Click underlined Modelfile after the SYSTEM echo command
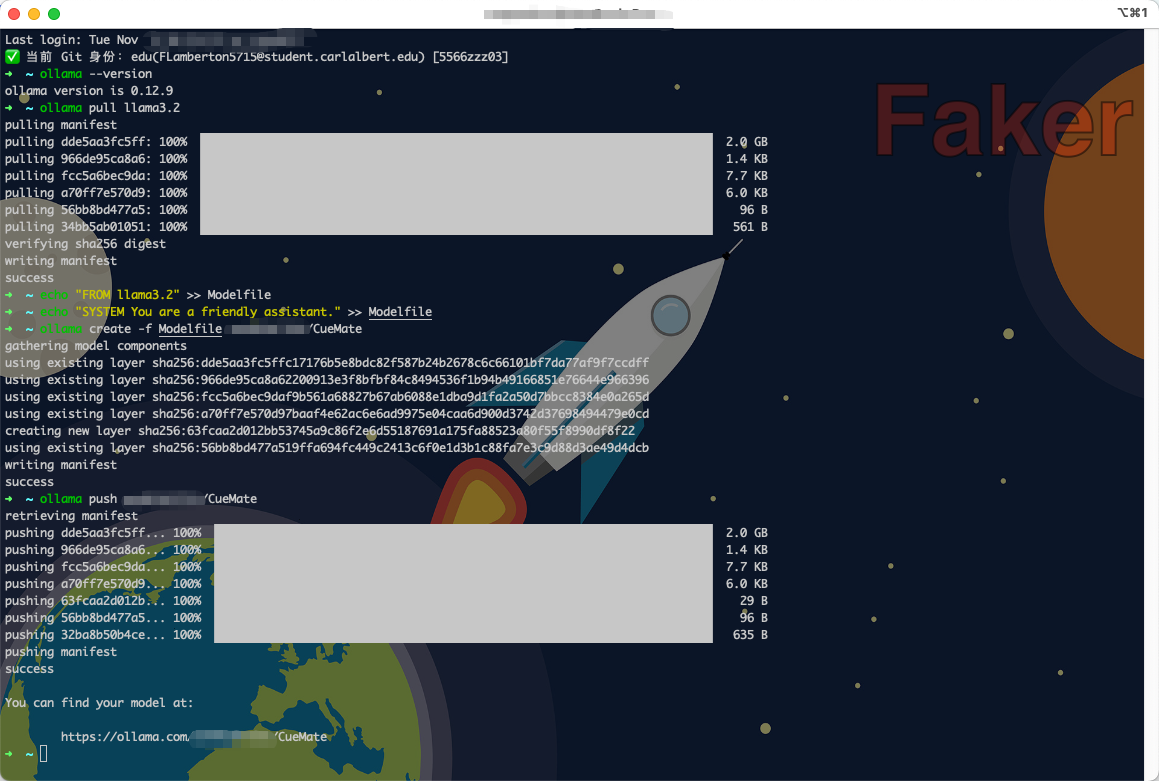The width and height of the screenshot is (1159, 781). pyautogui.click(x=400, y=312)
